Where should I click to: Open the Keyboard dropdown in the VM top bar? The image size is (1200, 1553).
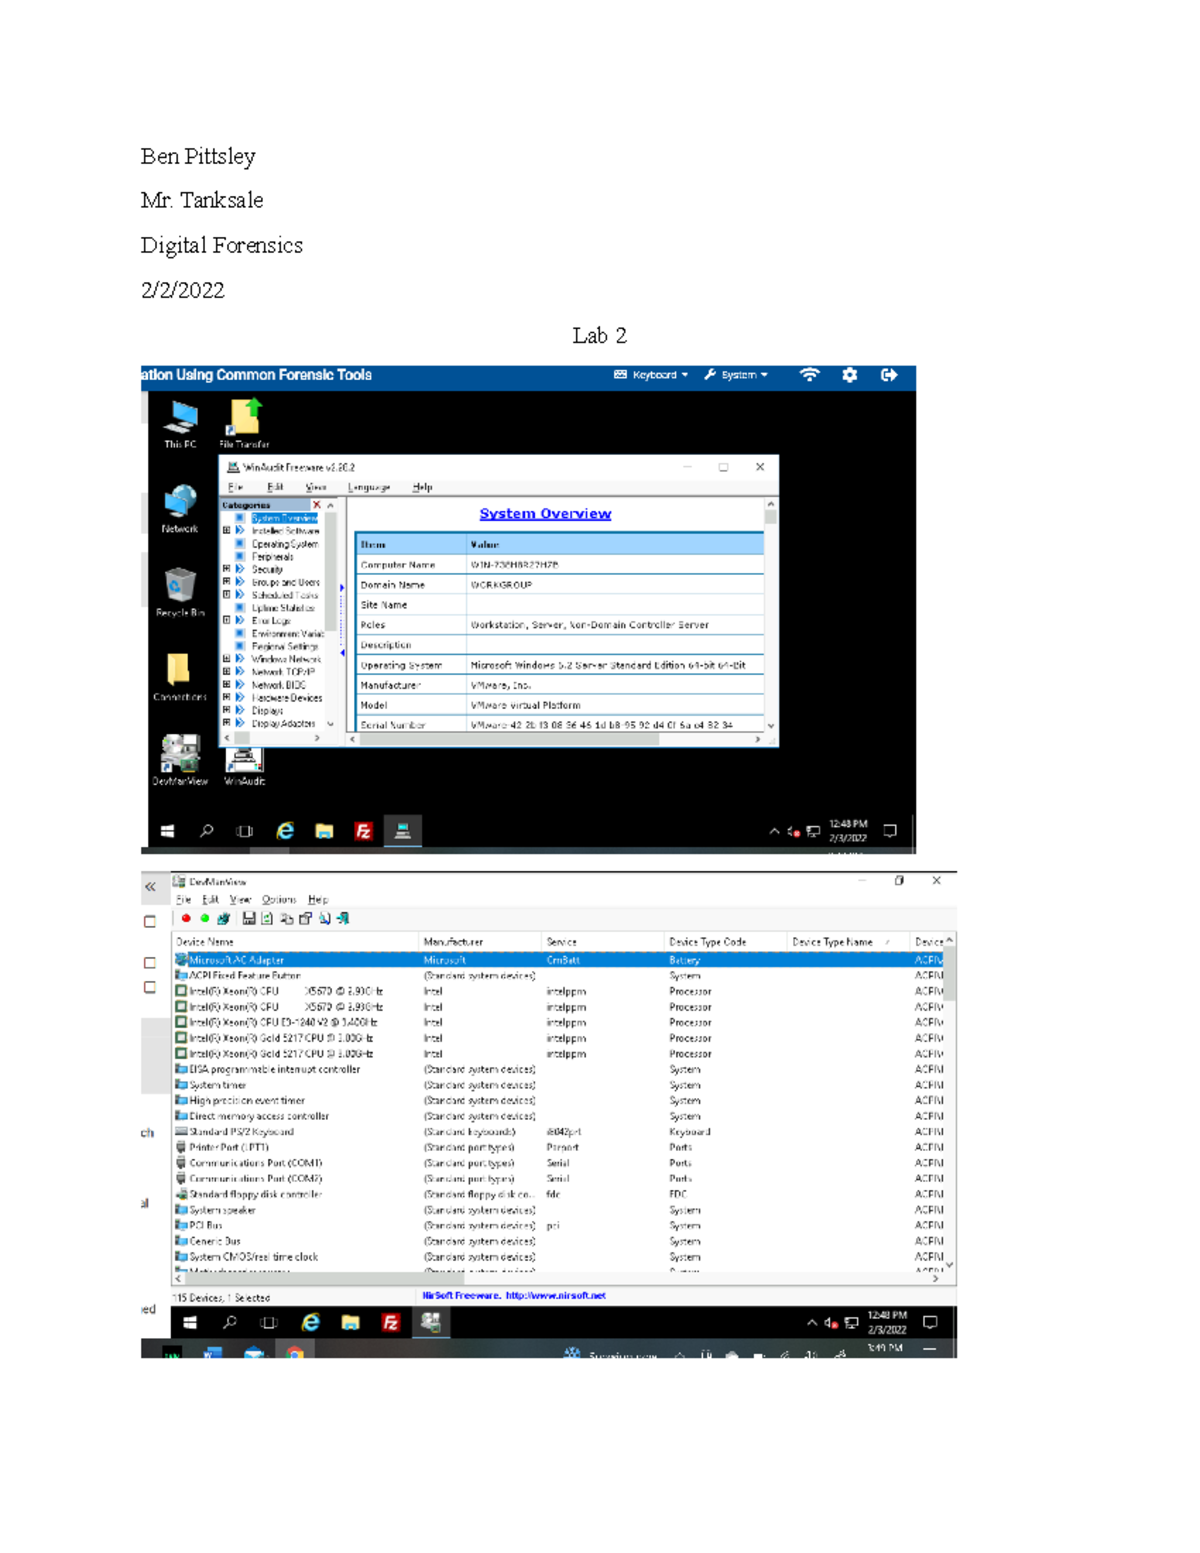pyautogui.click(x=651, y=374)
